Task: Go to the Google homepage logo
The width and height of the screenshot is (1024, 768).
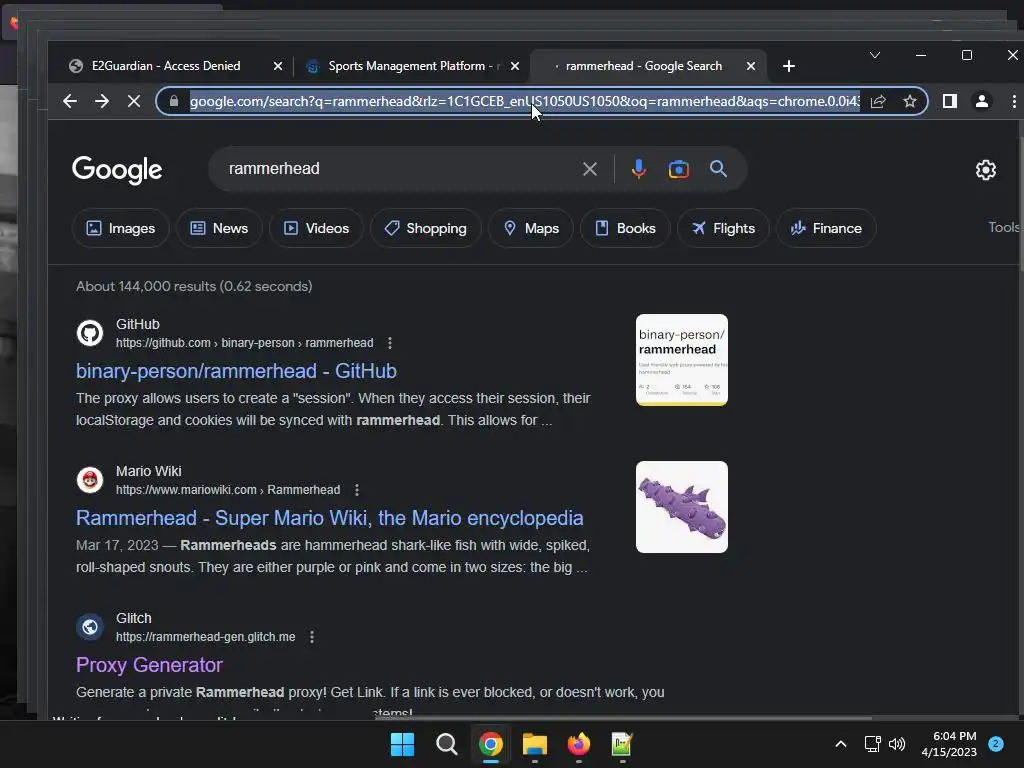Action: [117, 170]
